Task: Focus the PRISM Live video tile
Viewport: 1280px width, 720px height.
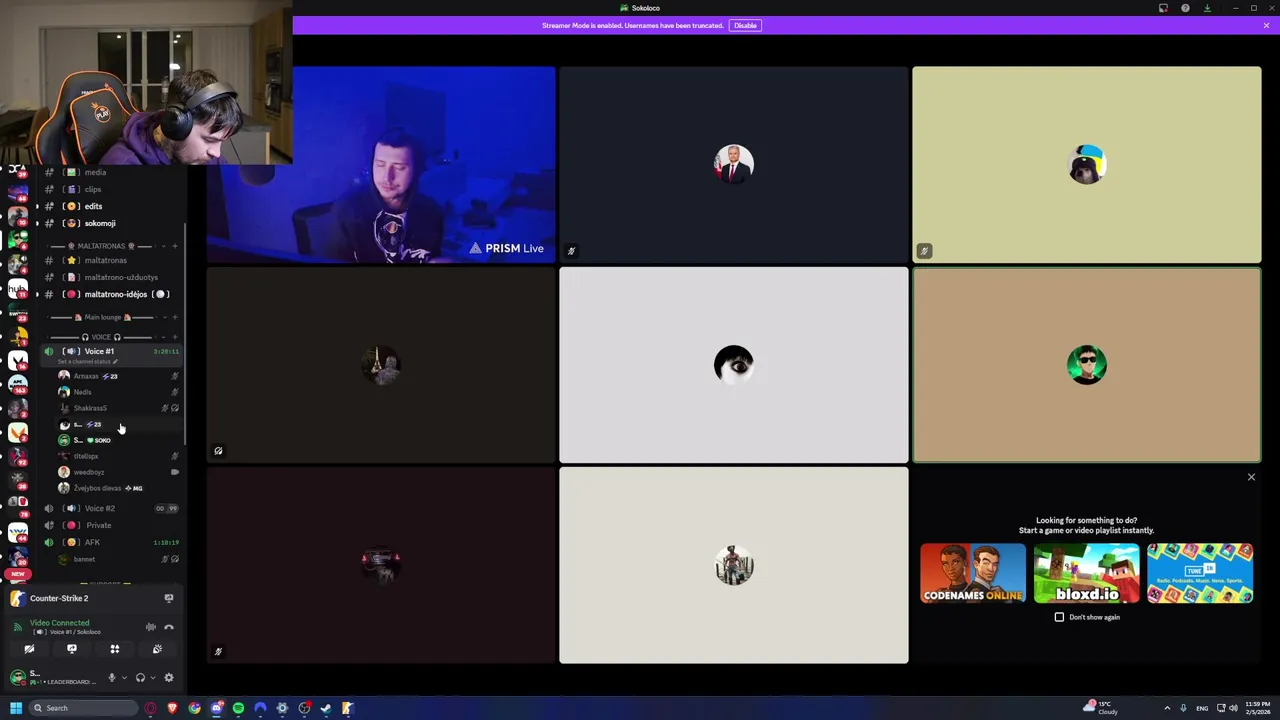Action: click(380, 165)
